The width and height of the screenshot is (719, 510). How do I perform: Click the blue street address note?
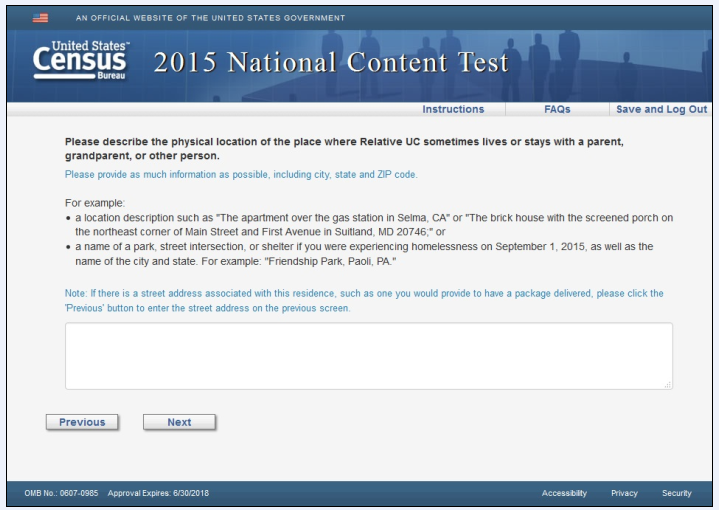[364, 300]
